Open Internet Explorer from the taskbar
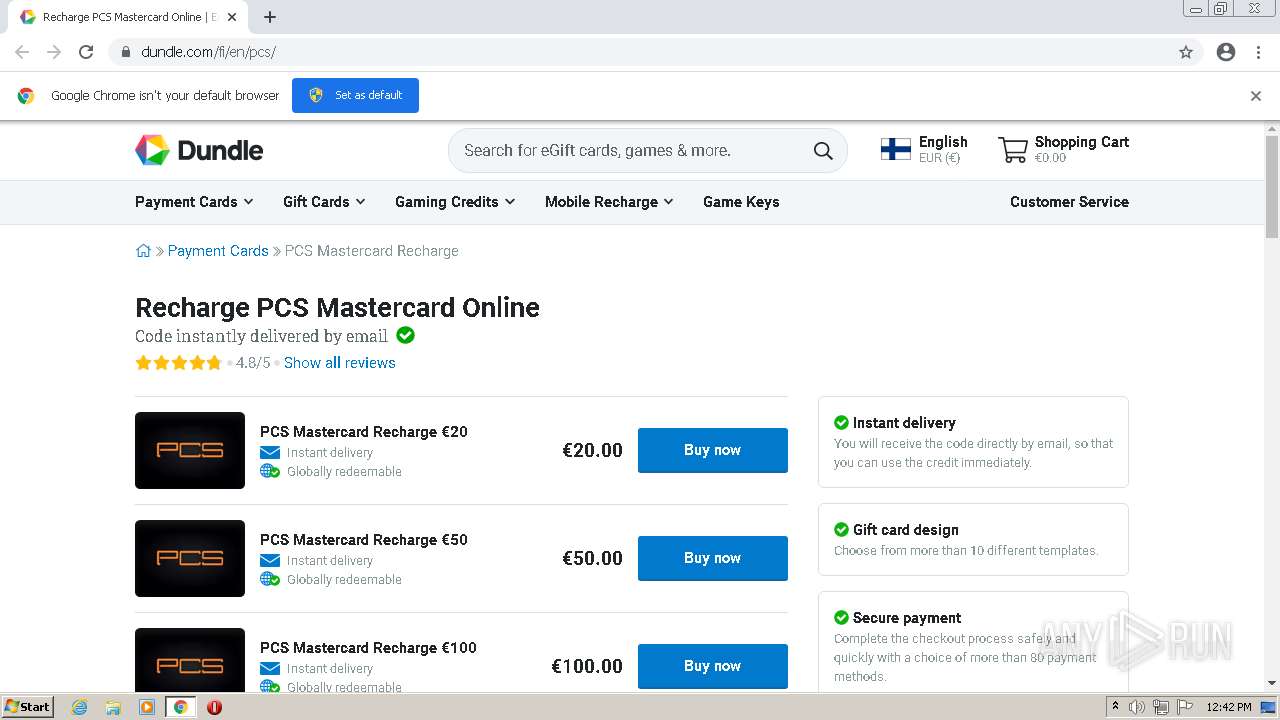 80,707
